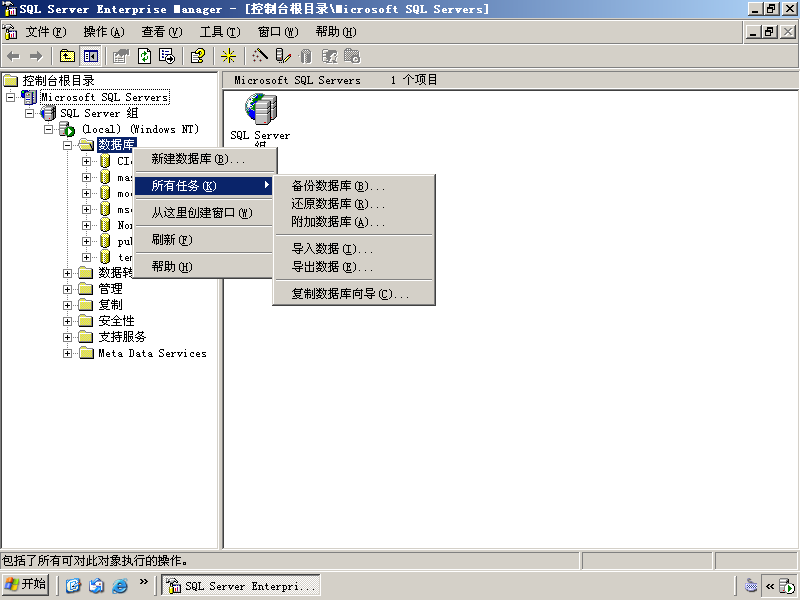This screenshot has width=800, height=600.
Task: Click the Forward arrow toolbar icon
Action: coord(36,56)
